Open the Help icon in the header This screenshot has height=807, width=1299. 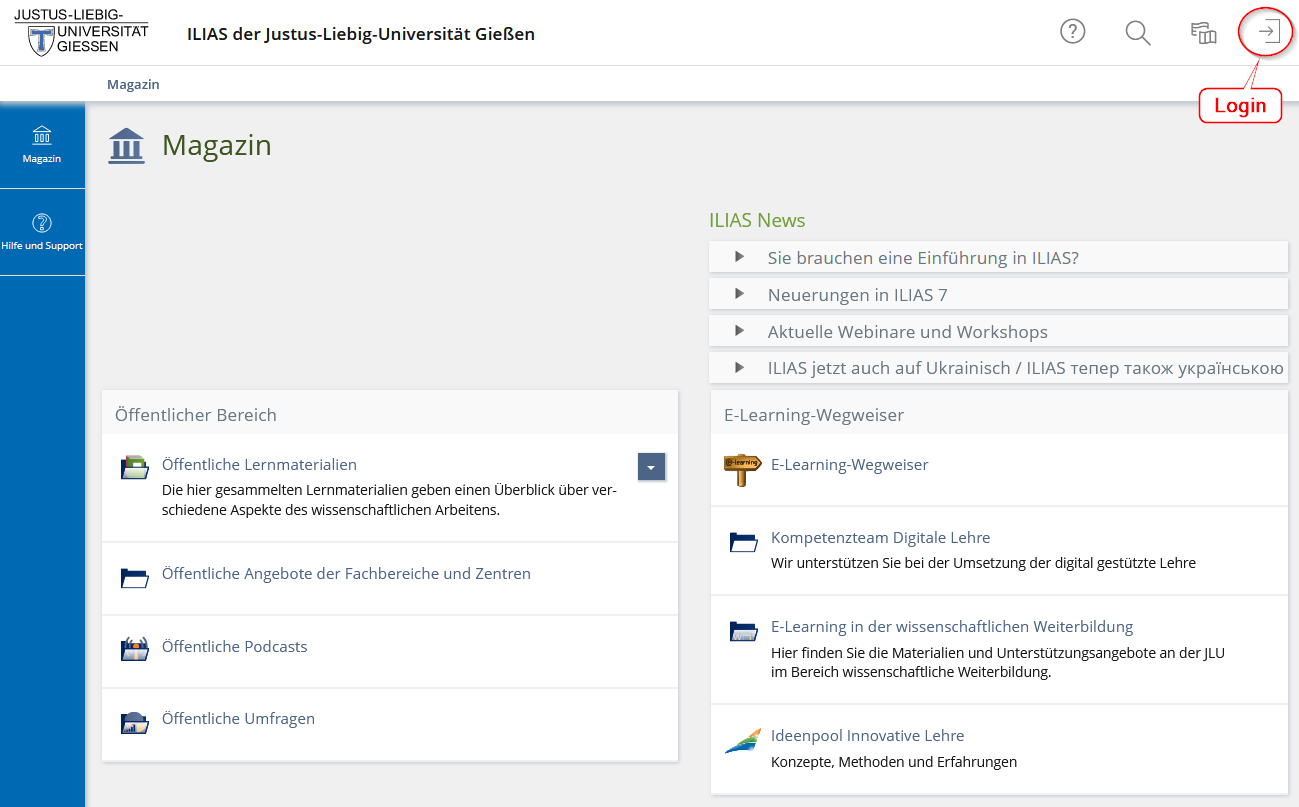pyautogui.click(x=1072, y=31)
